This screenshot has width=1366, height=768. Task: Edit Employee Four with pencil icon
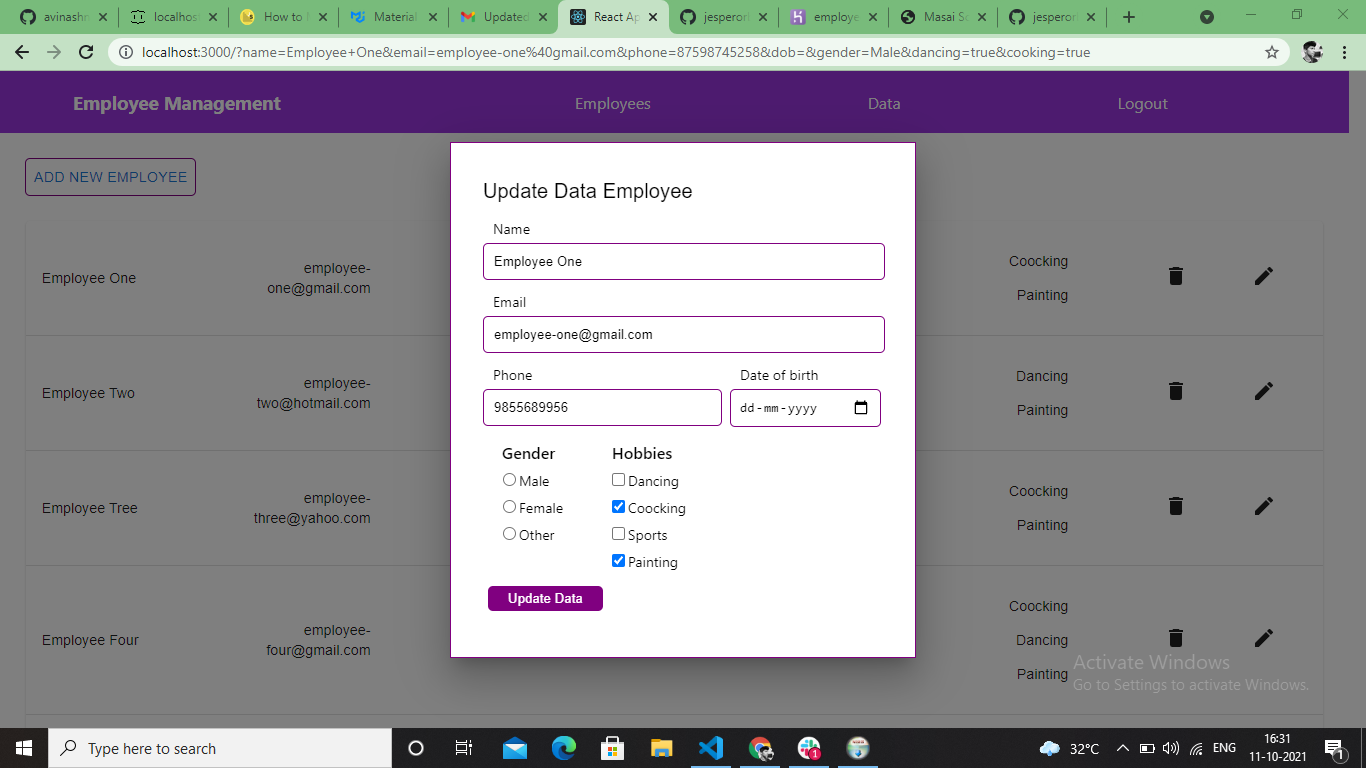click(1264, 638)
